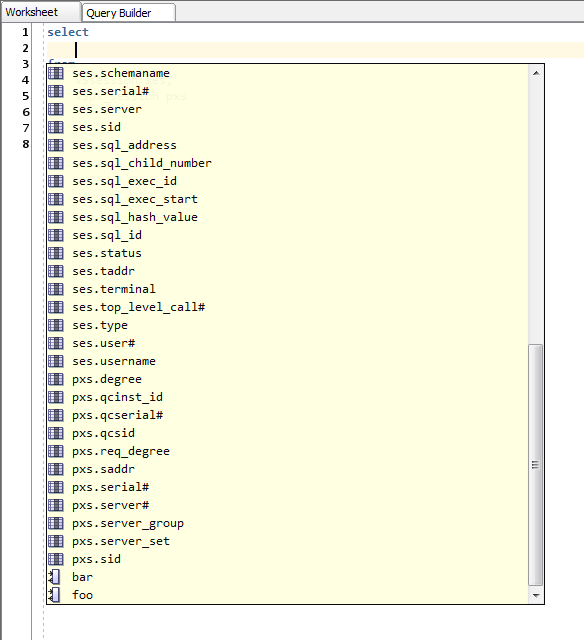The height and width of the screenshot is (640, 584).
Task: Click the column icon beside ses.schemaname
Action: pyautogui.click(x=56, y=73)
